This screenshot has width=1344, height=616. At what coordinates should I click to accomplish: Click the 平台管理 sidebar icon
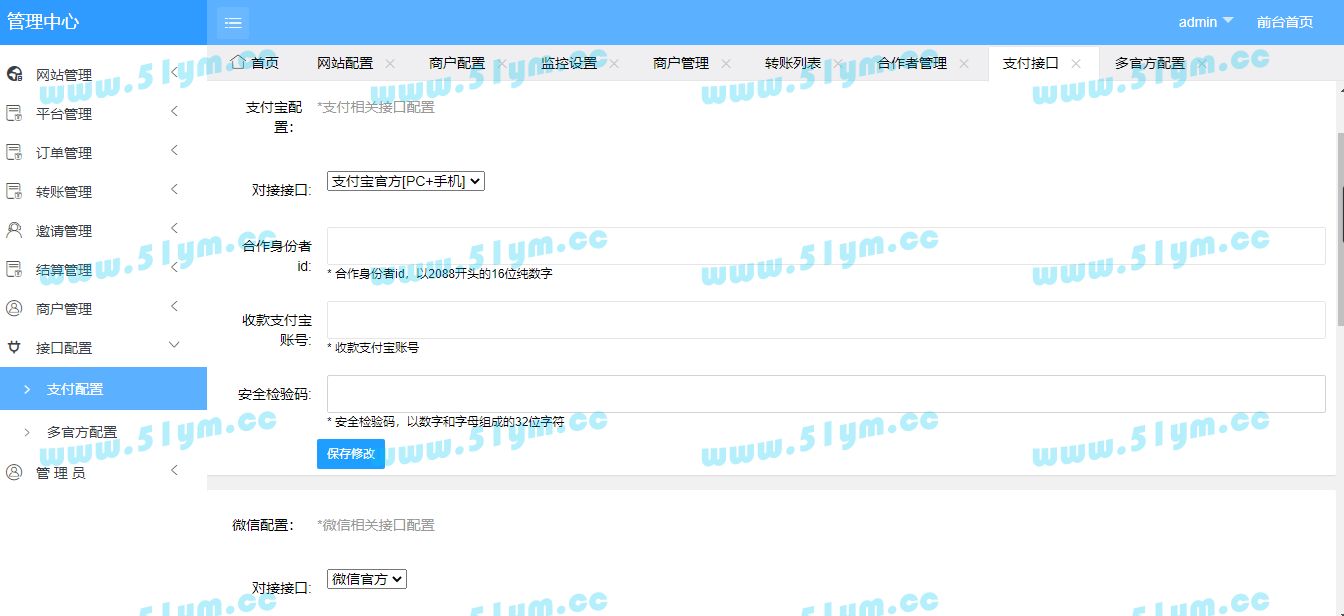pos(14,113)
